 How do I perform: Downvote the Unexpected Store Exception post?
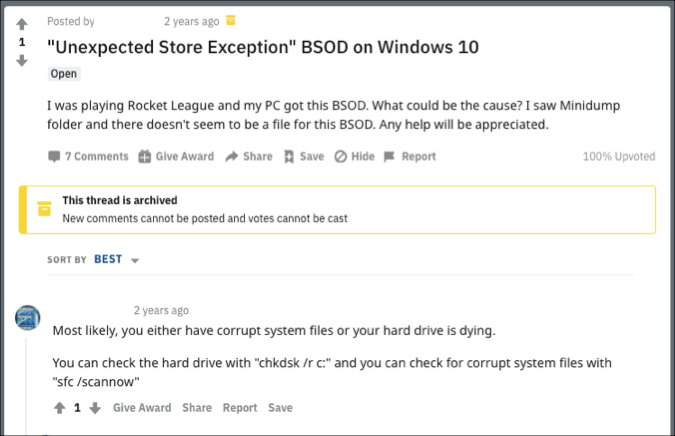click(x=22, y=61)
